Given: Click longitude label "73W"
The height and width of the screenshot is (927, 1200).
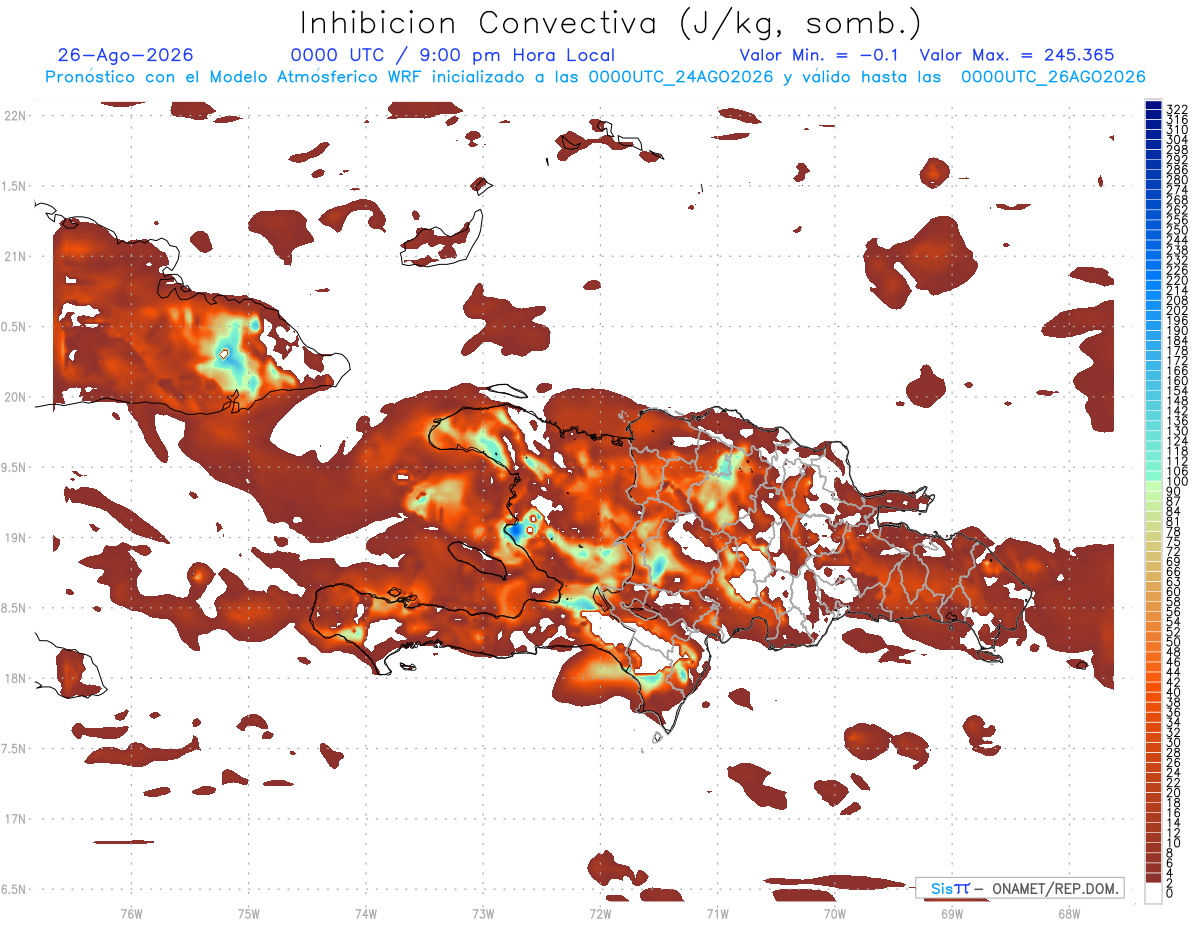Looking at the screenshot, I should pyautogui.click(x=483, y=913).
